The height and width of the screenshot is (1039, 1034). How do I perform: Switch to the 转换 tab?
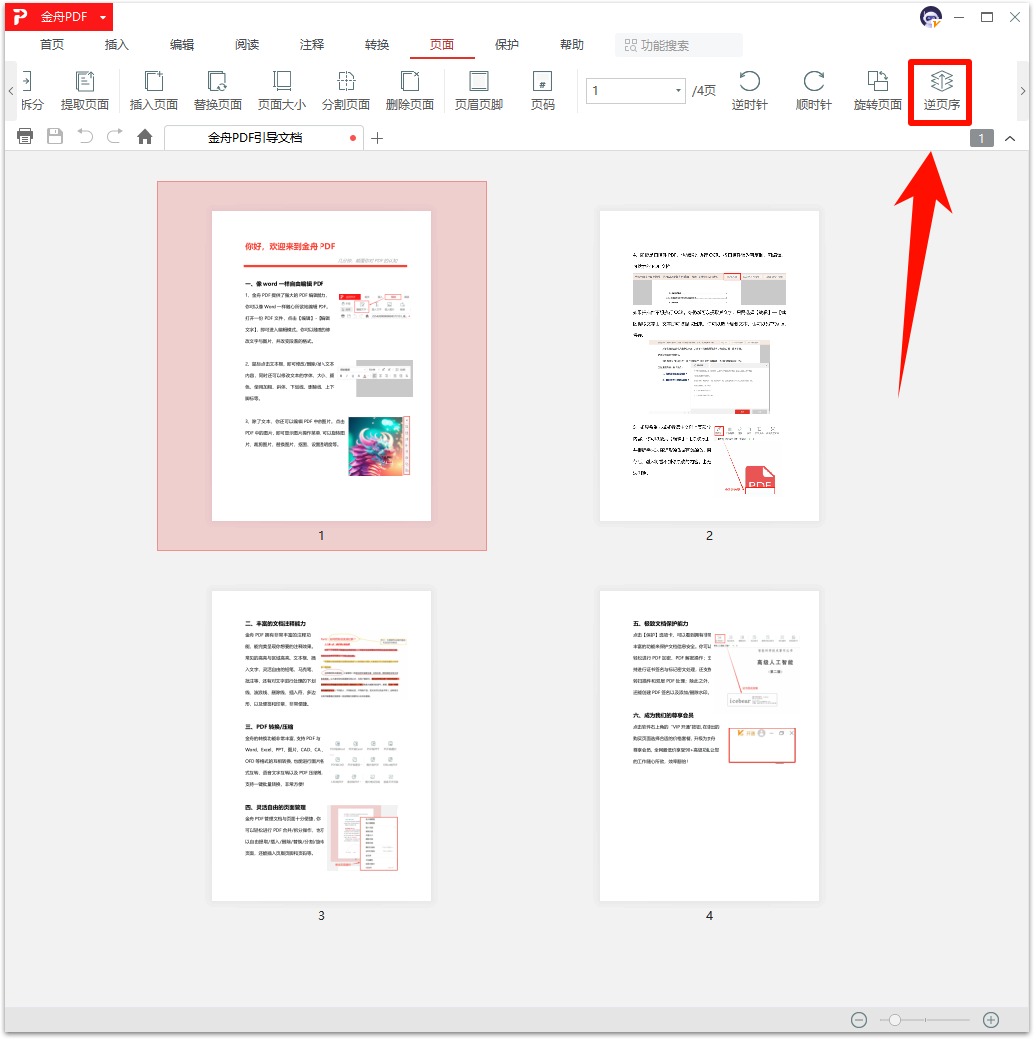coord(377,45)
